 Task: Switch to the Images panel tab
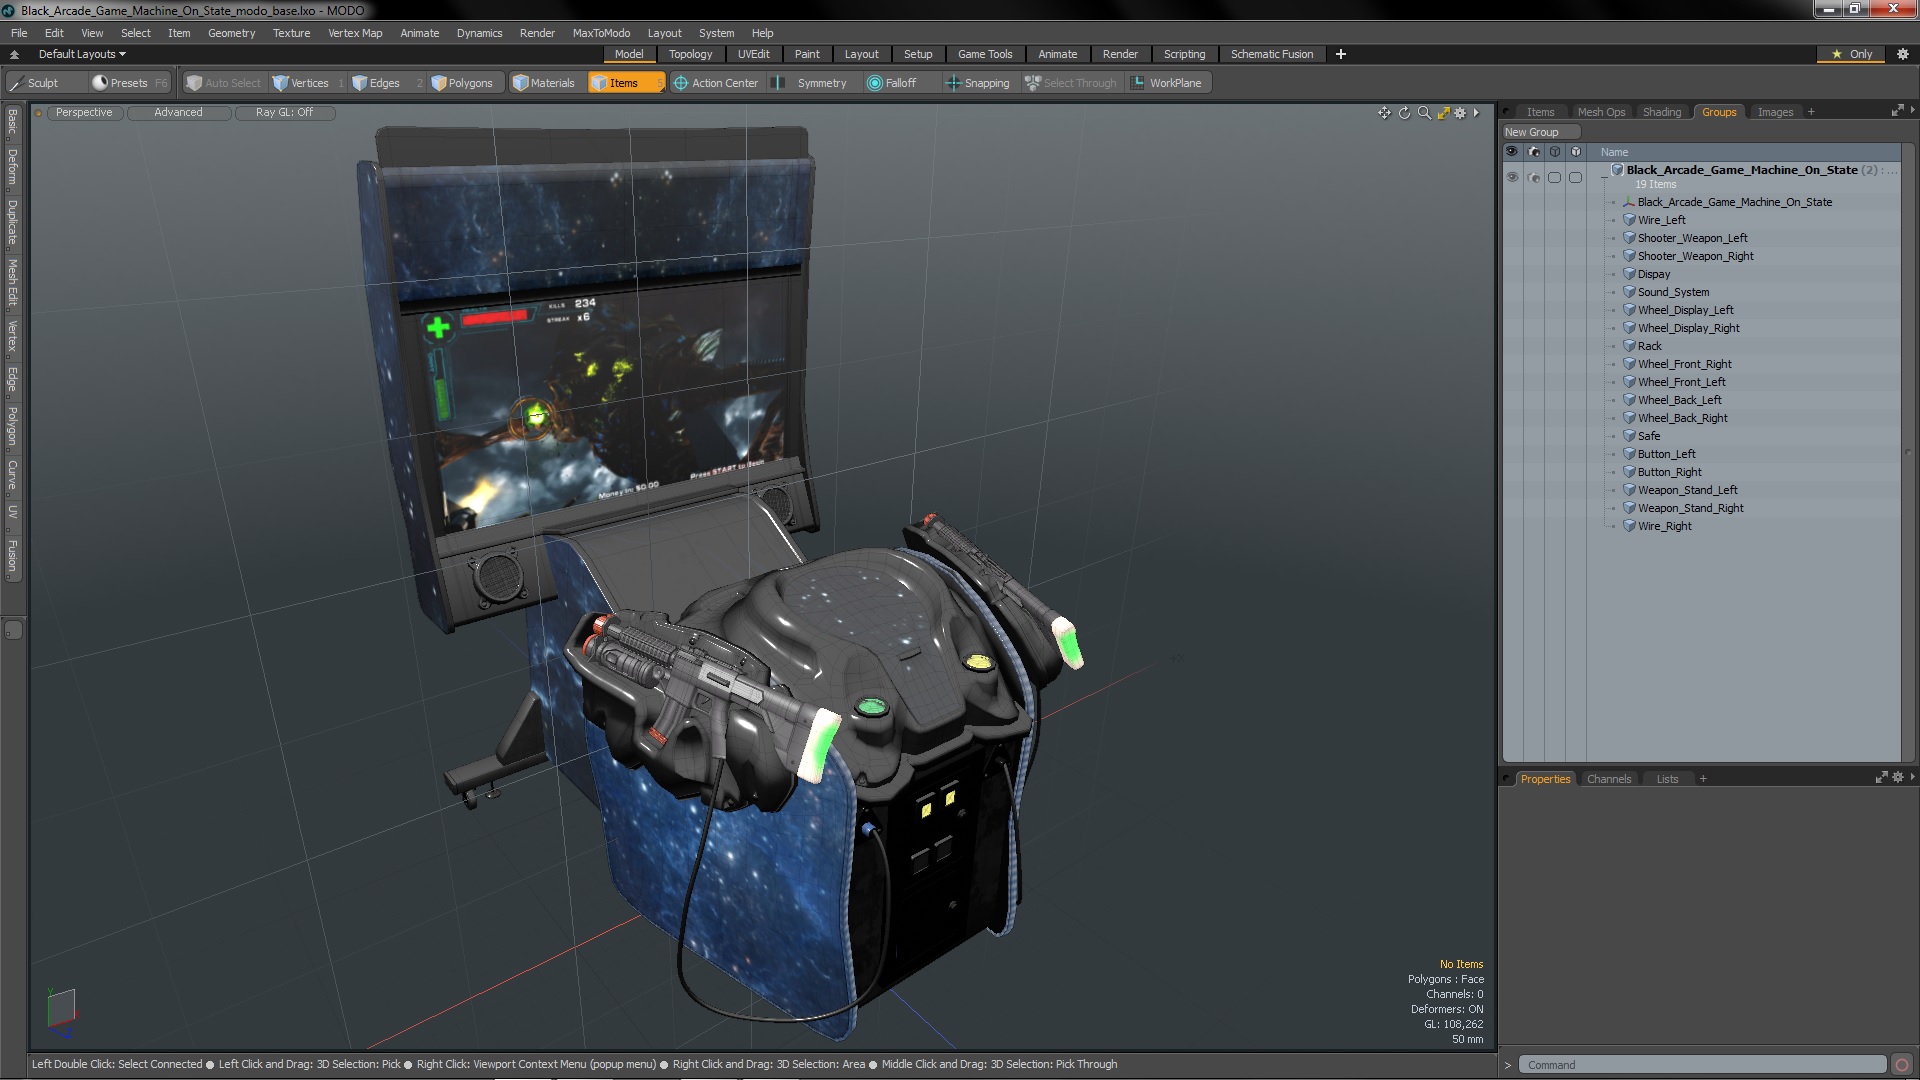tap(1775, 112)
